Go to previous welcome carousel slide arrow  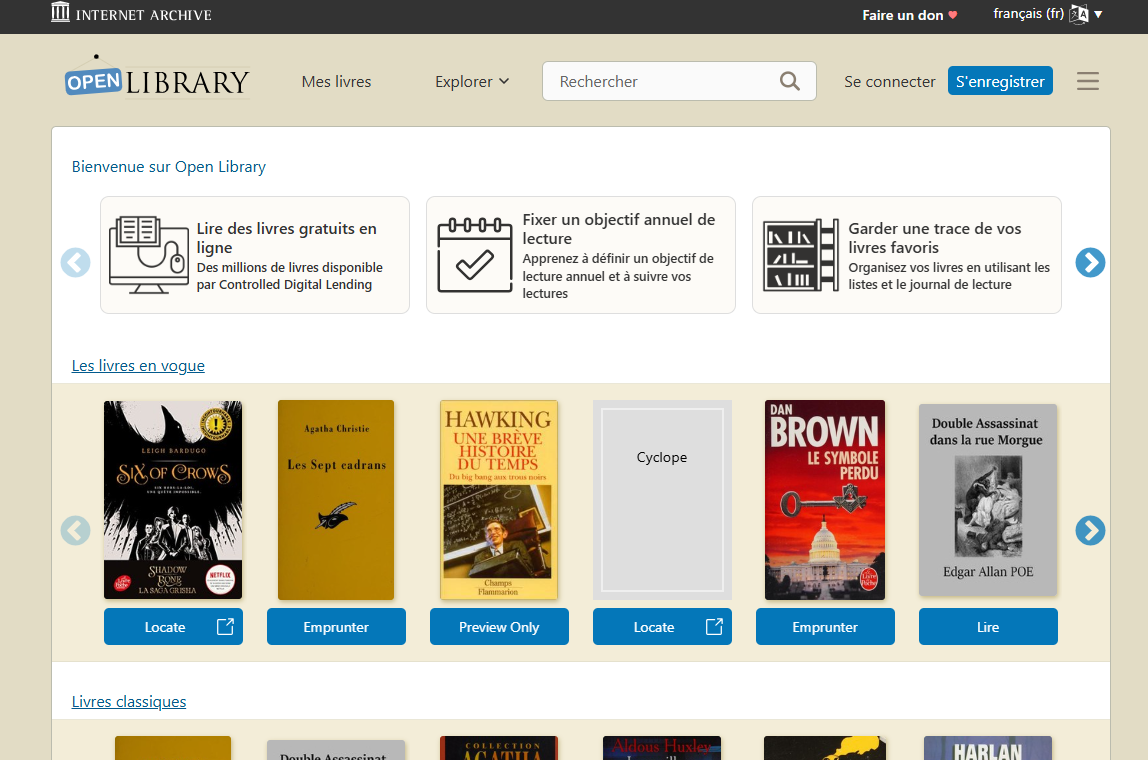[75, 262]
